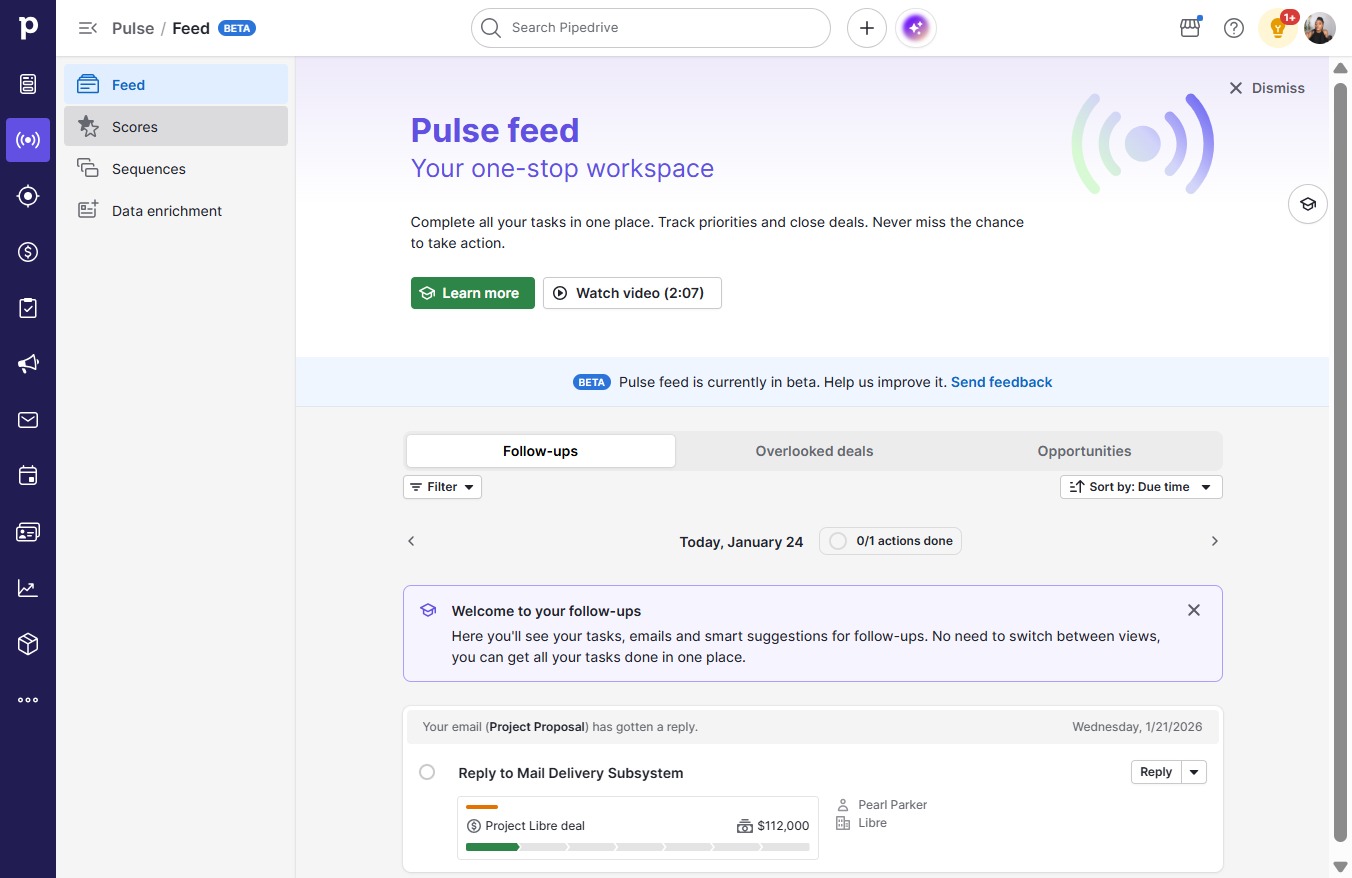The image size is (1352, 878).
Task: Open Mail envelope sidebar icon
Action: pyautogui.click(x=28, y=420)
